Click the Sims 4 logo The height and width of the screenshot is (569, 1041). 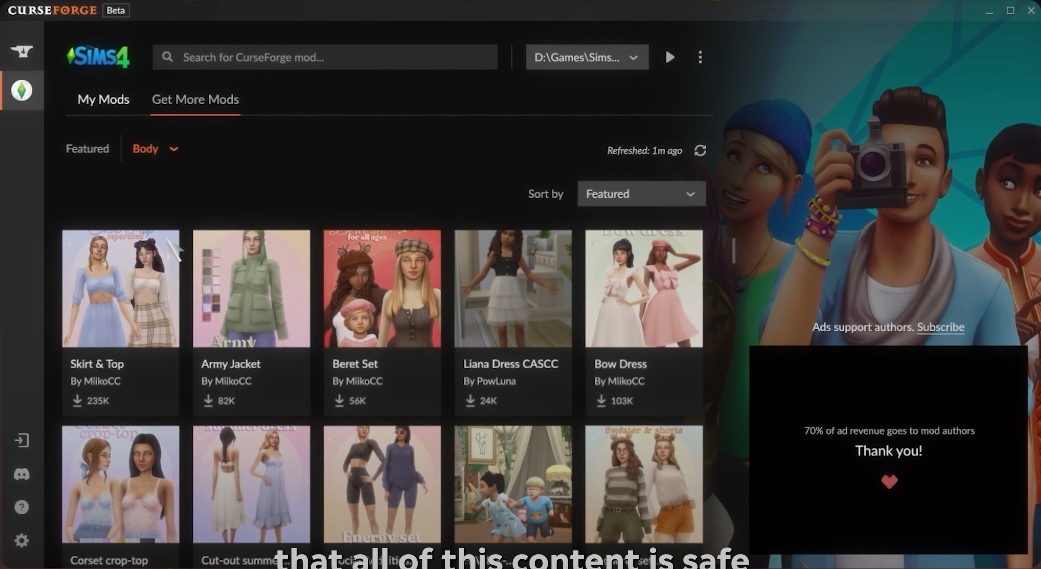pyautogui.click(x=98, y=56)
